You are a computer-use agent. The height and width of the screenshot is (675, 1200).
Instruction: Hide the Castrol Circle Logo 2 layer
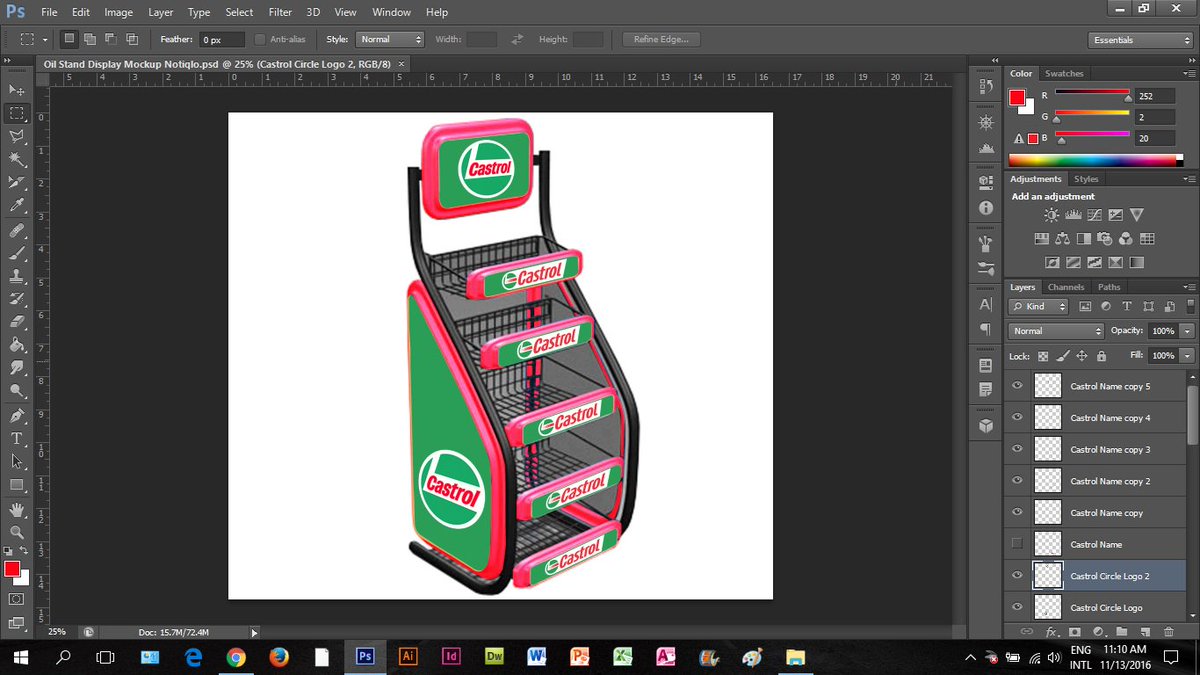point(1018,576)
